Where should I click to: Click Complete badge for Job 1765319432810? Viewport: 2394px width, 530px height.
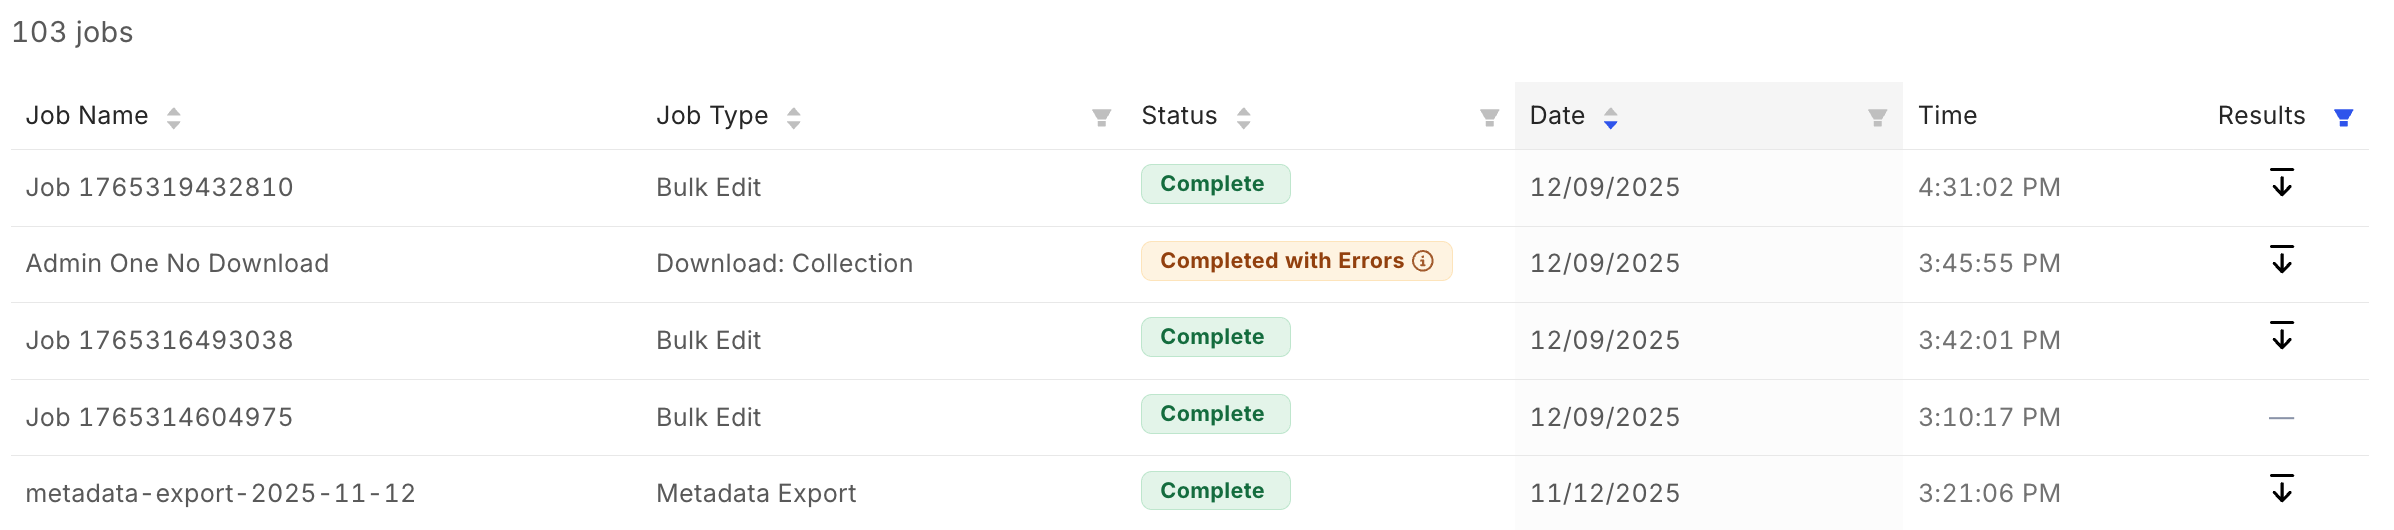(1214, 184)
